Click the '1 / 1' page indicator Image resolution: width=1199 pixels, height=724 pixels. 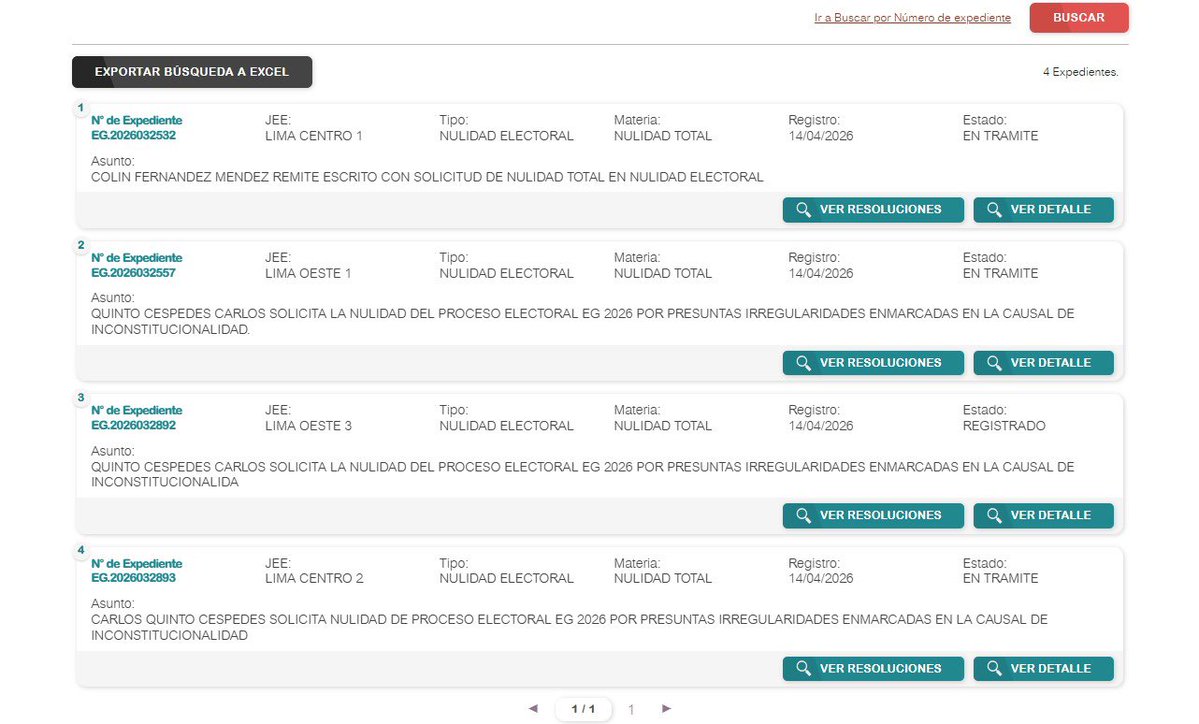pos(583,709)
